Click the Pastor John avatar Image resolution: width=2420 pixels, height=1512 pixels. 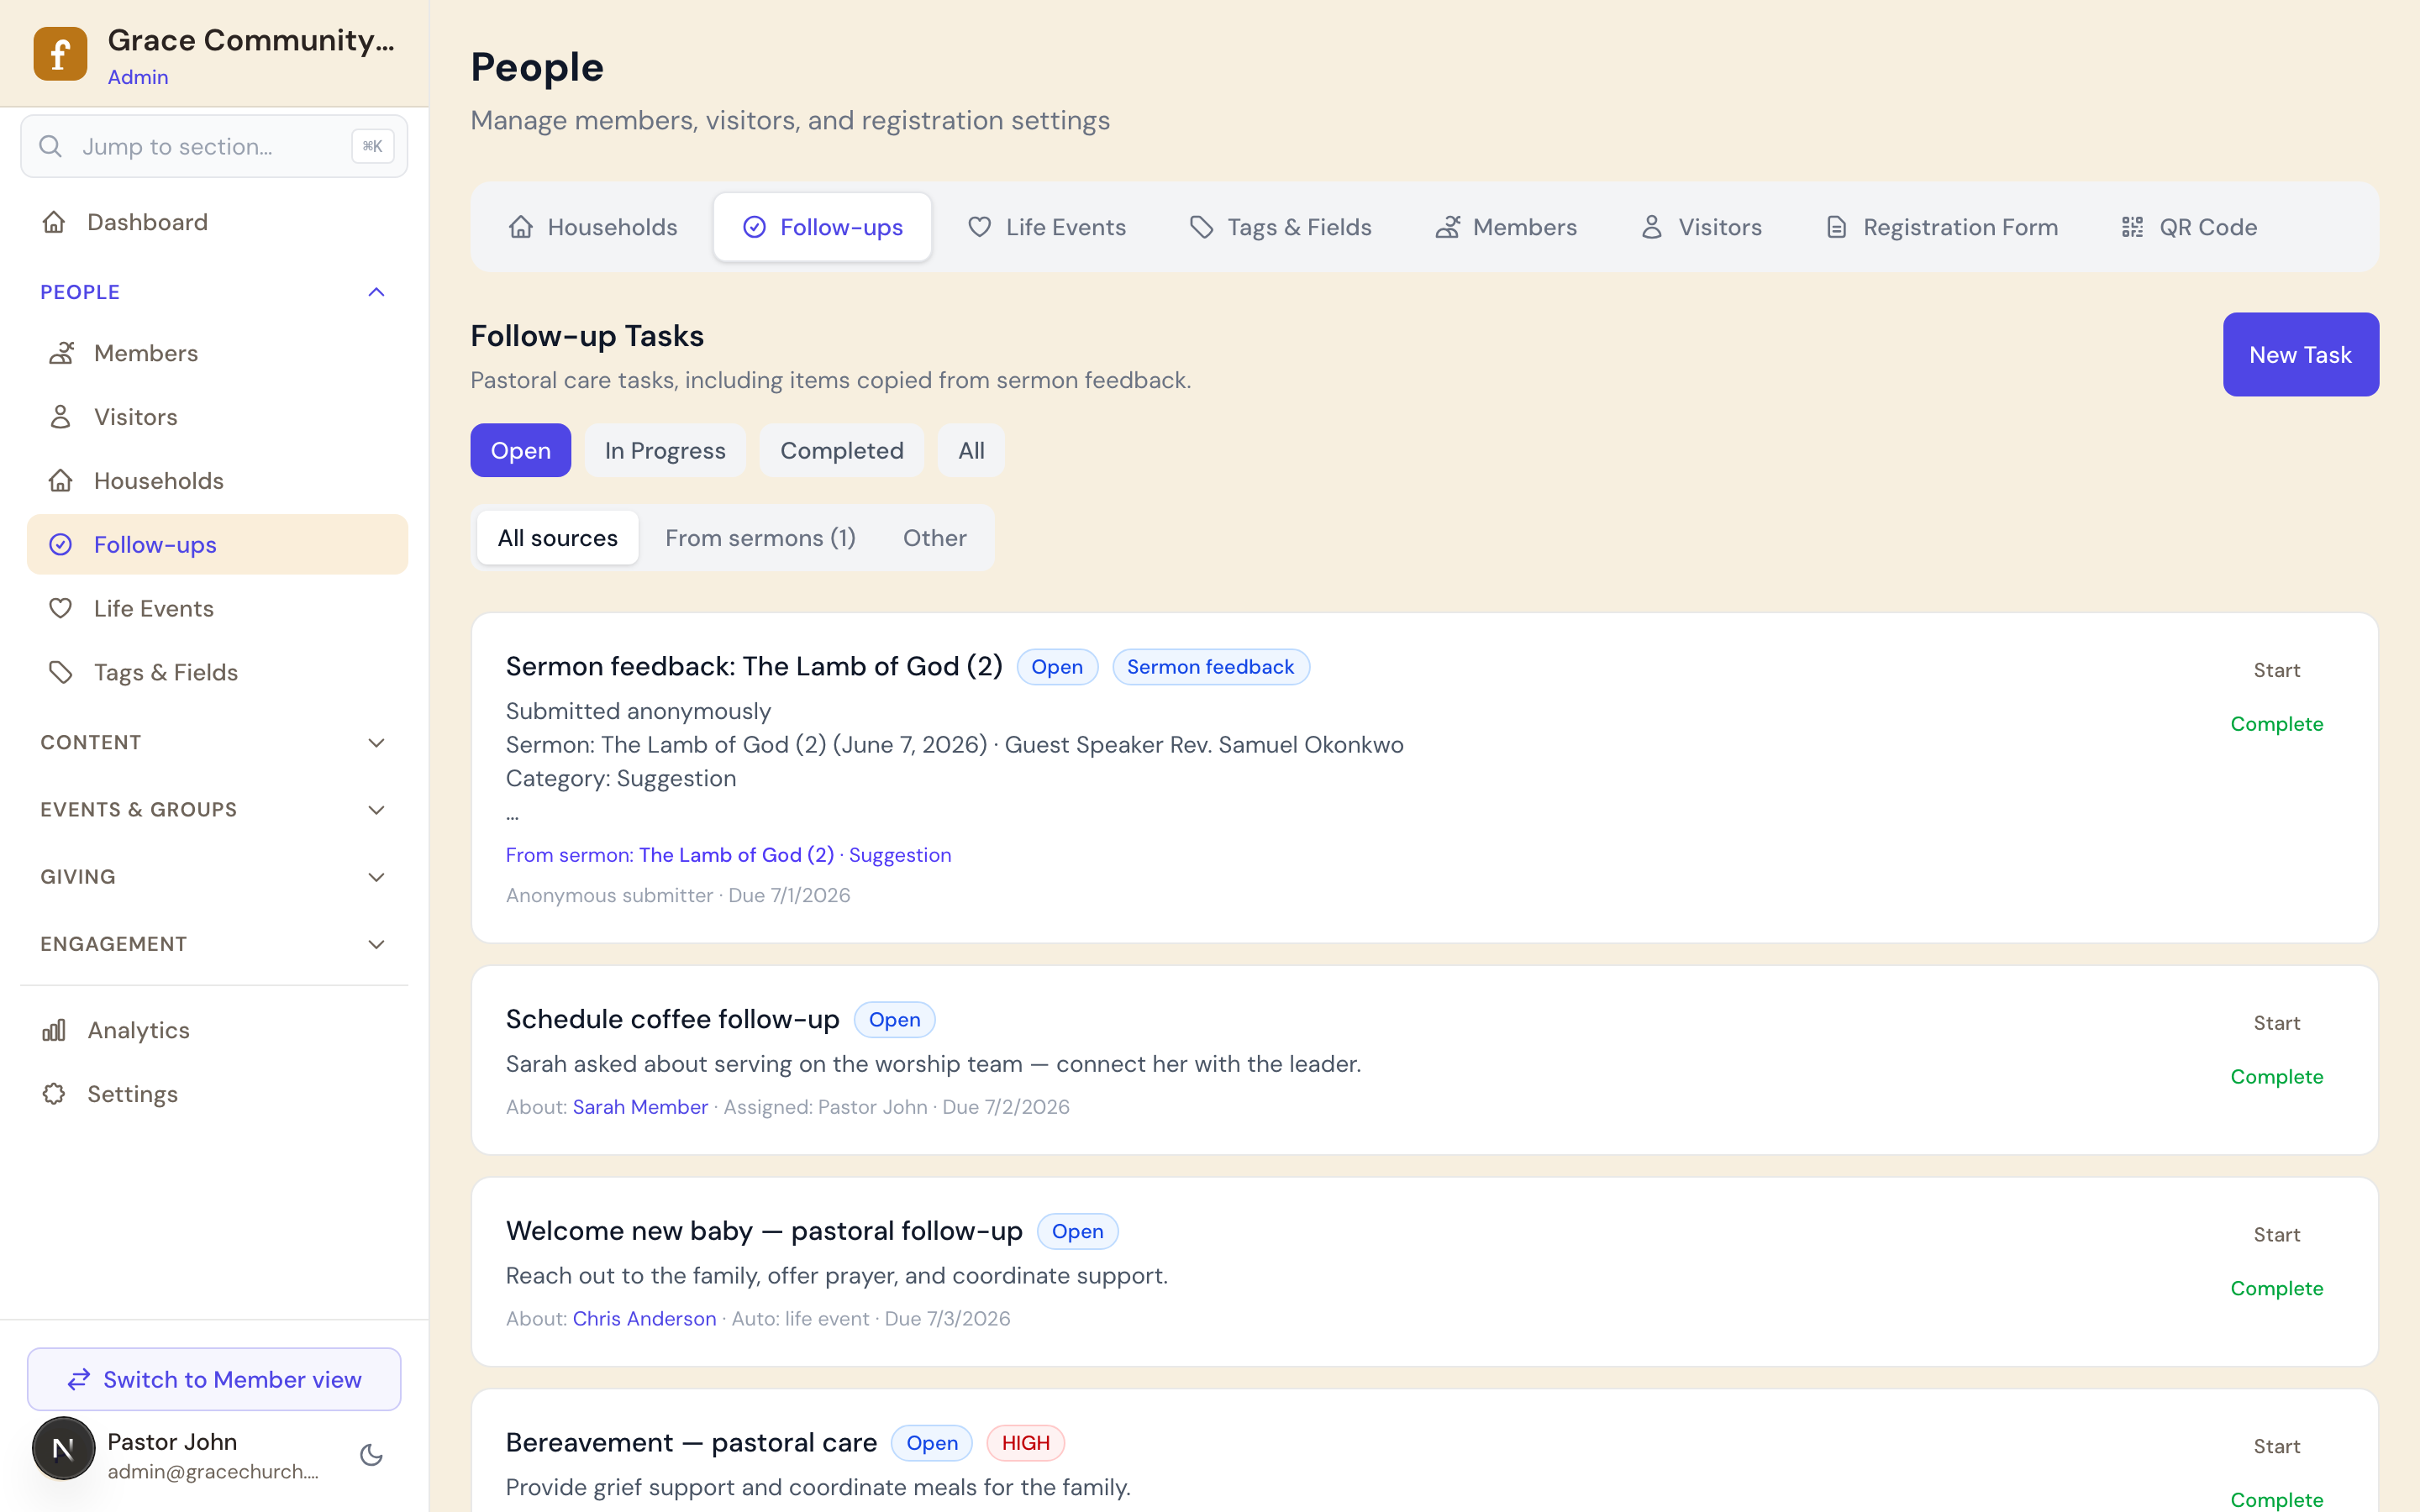(x=64, y=1448)
